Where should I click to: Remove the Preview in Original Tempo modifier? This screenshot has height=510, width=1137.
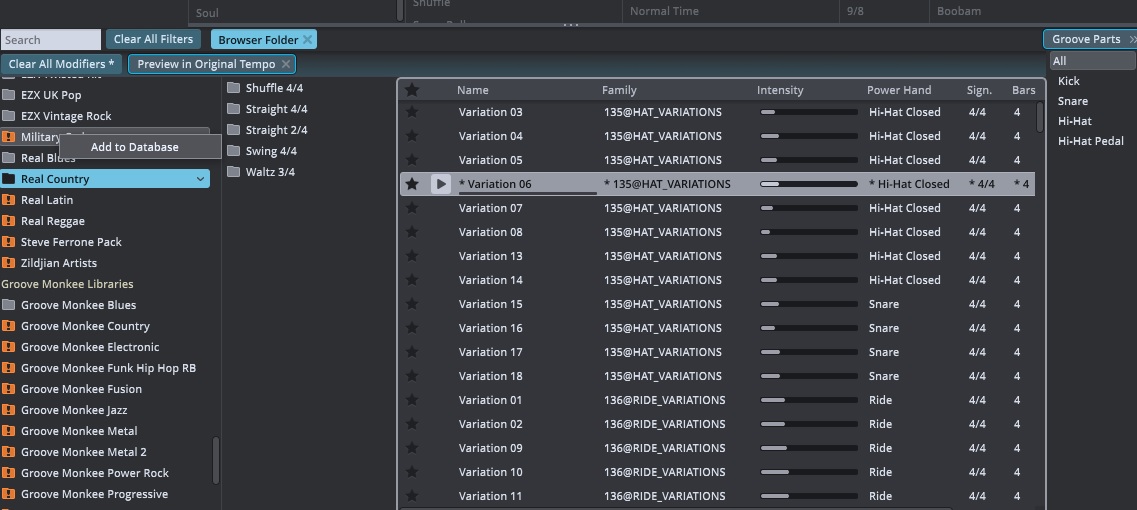286,64
